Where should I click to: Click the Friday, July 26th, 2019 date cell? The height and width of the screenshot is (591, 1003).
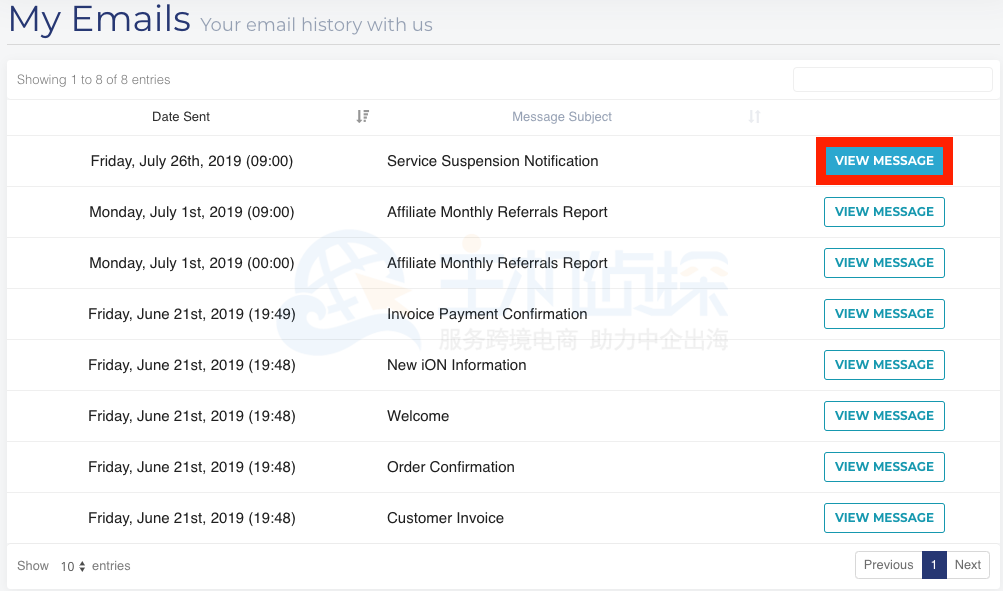tap(191, 161)
